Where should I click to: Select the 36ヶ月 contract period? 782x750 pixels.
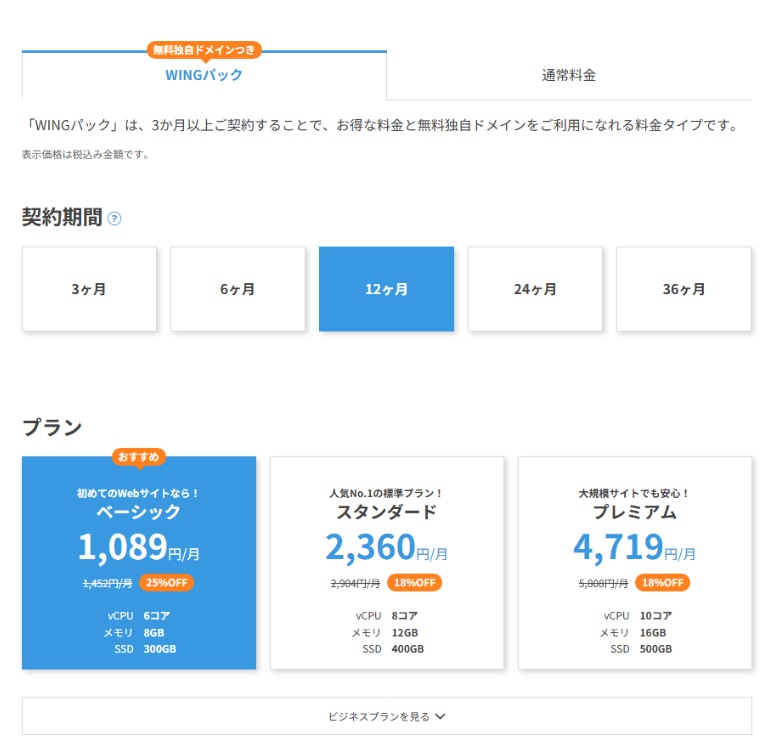click(684, 289)
